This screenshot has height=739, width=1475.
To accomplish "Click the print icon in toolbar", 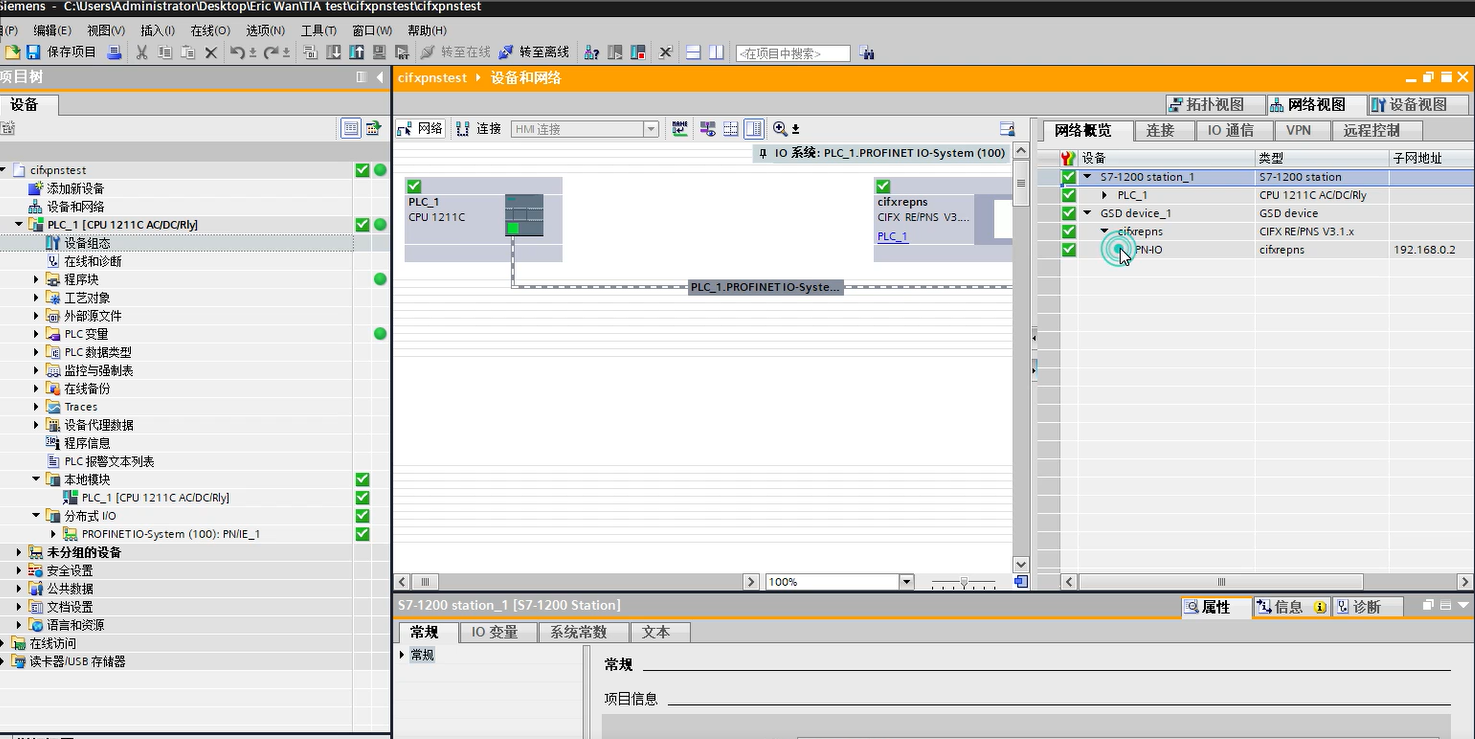I will point(114,52).
